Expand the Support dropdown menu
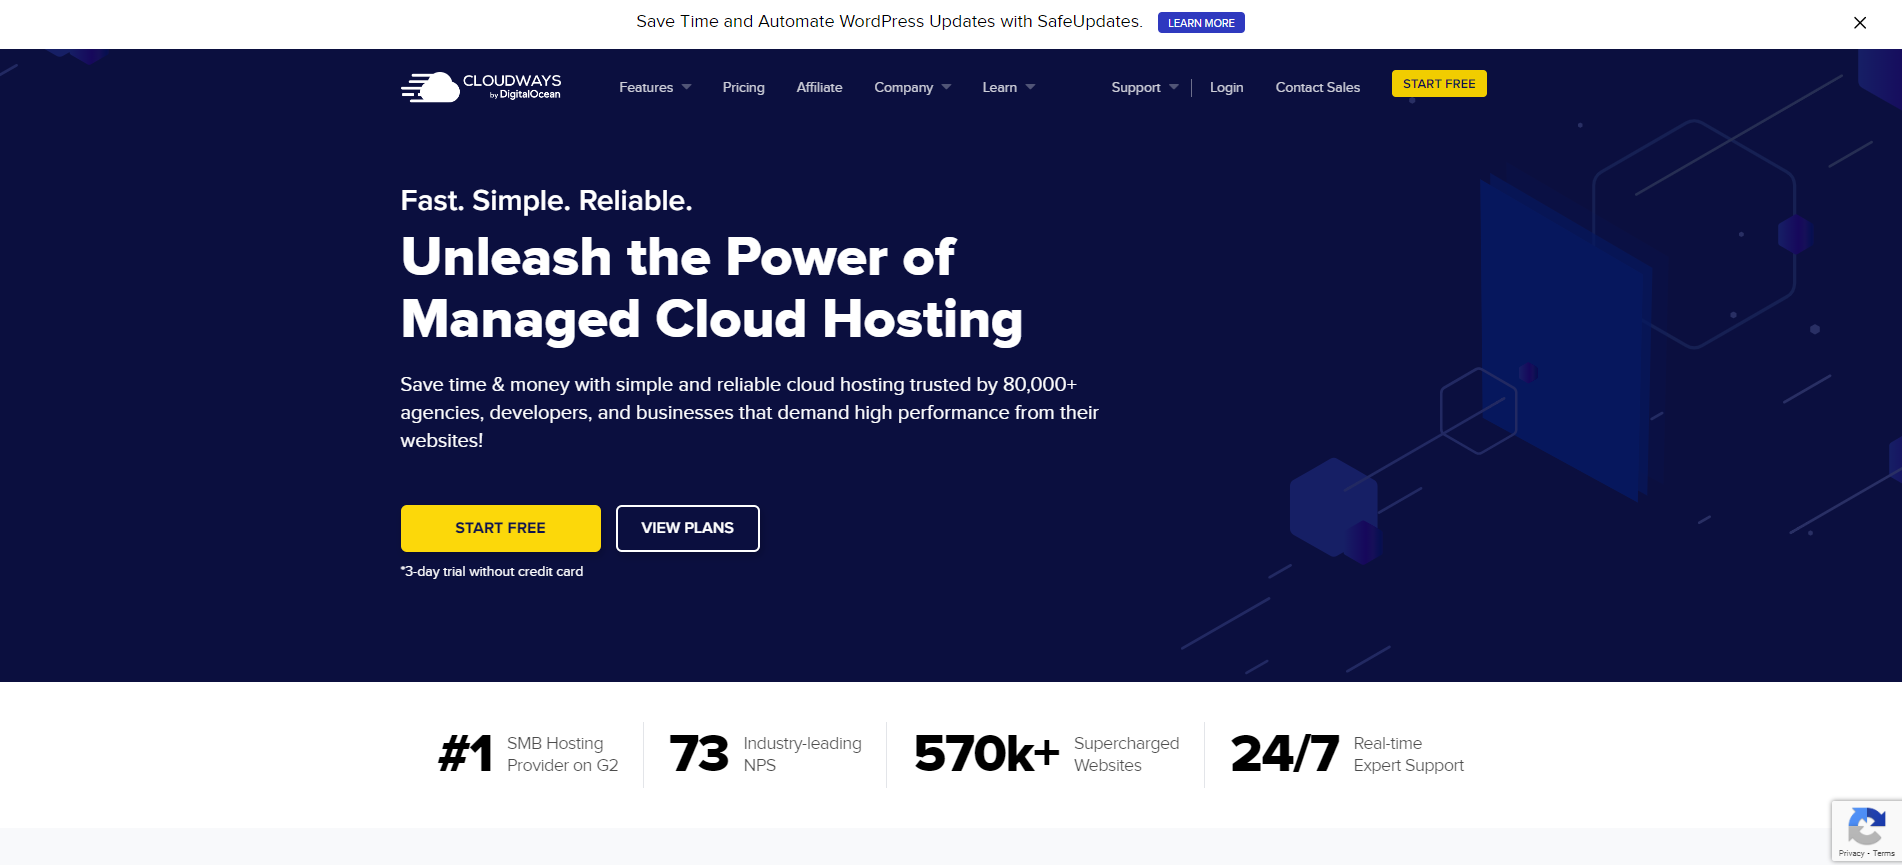This screenshot has height=865, width=1902. pyautogui.click(x=1145, y=87)
